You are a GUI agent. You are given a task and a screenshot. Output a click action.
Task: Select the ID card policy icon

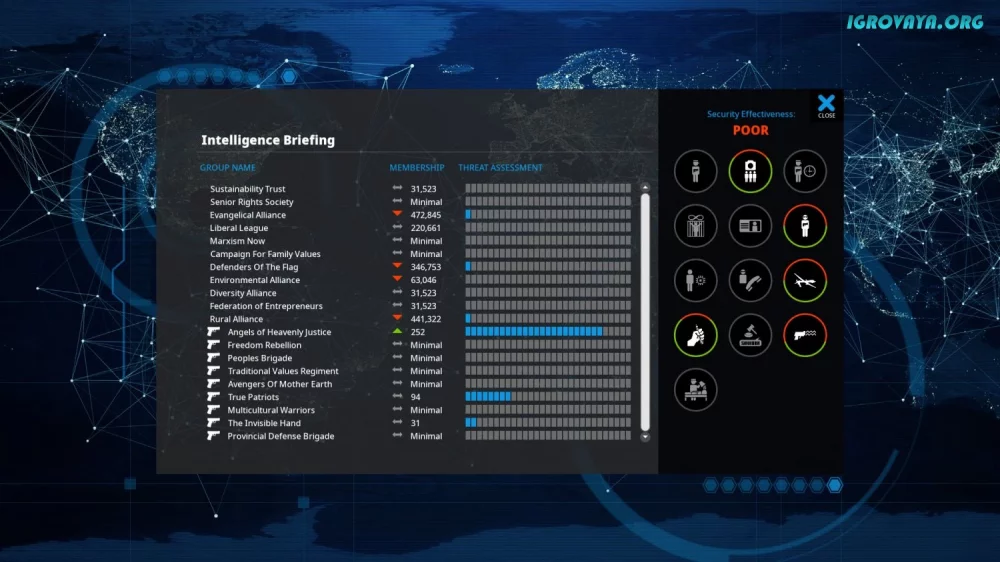pyautogui.click(x=750, y=226)
